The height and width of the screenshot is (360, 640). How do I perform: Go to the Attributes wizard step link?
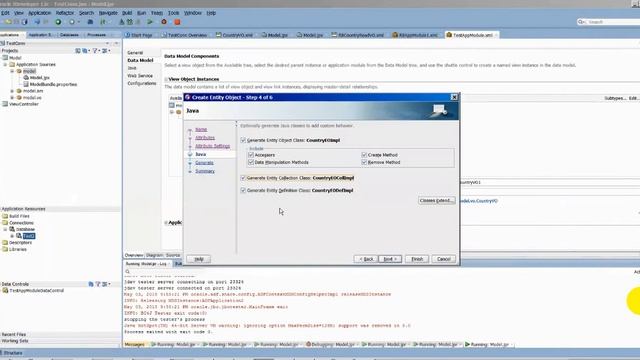pyautogui.click(x=205, y=138)
